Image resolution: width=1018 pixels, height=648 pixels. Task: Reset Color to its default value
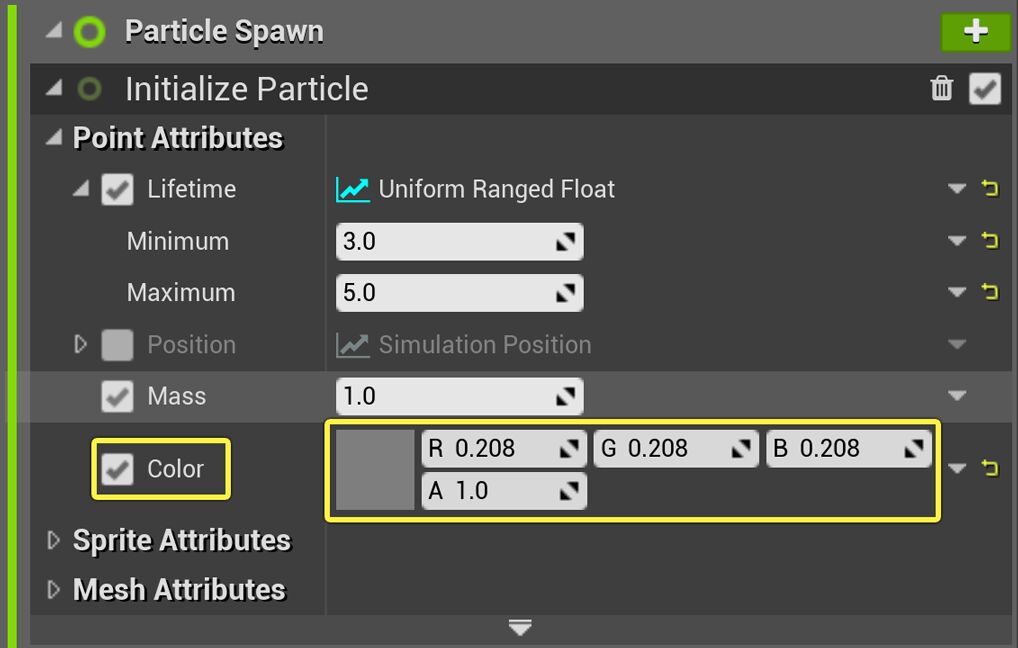pyautogui.click(x=990, y=468)
